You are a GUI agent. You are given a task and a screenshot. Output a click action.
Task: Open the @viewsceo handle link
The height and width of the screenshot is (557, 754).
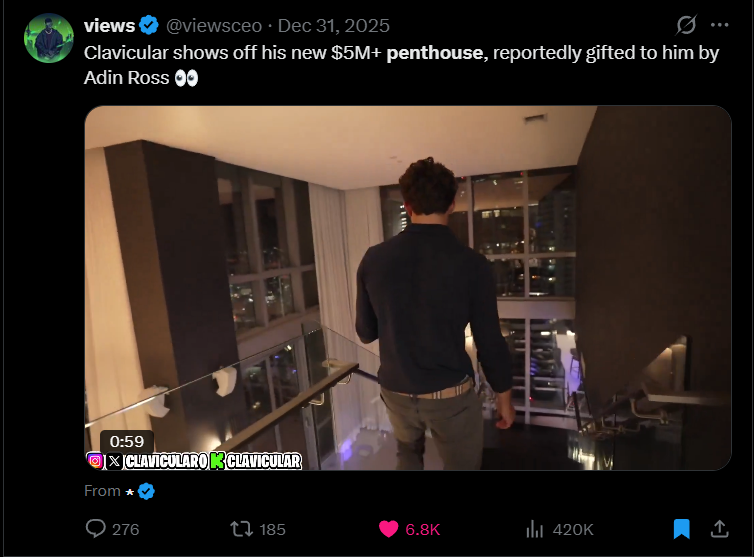click(x=214, y=25)
